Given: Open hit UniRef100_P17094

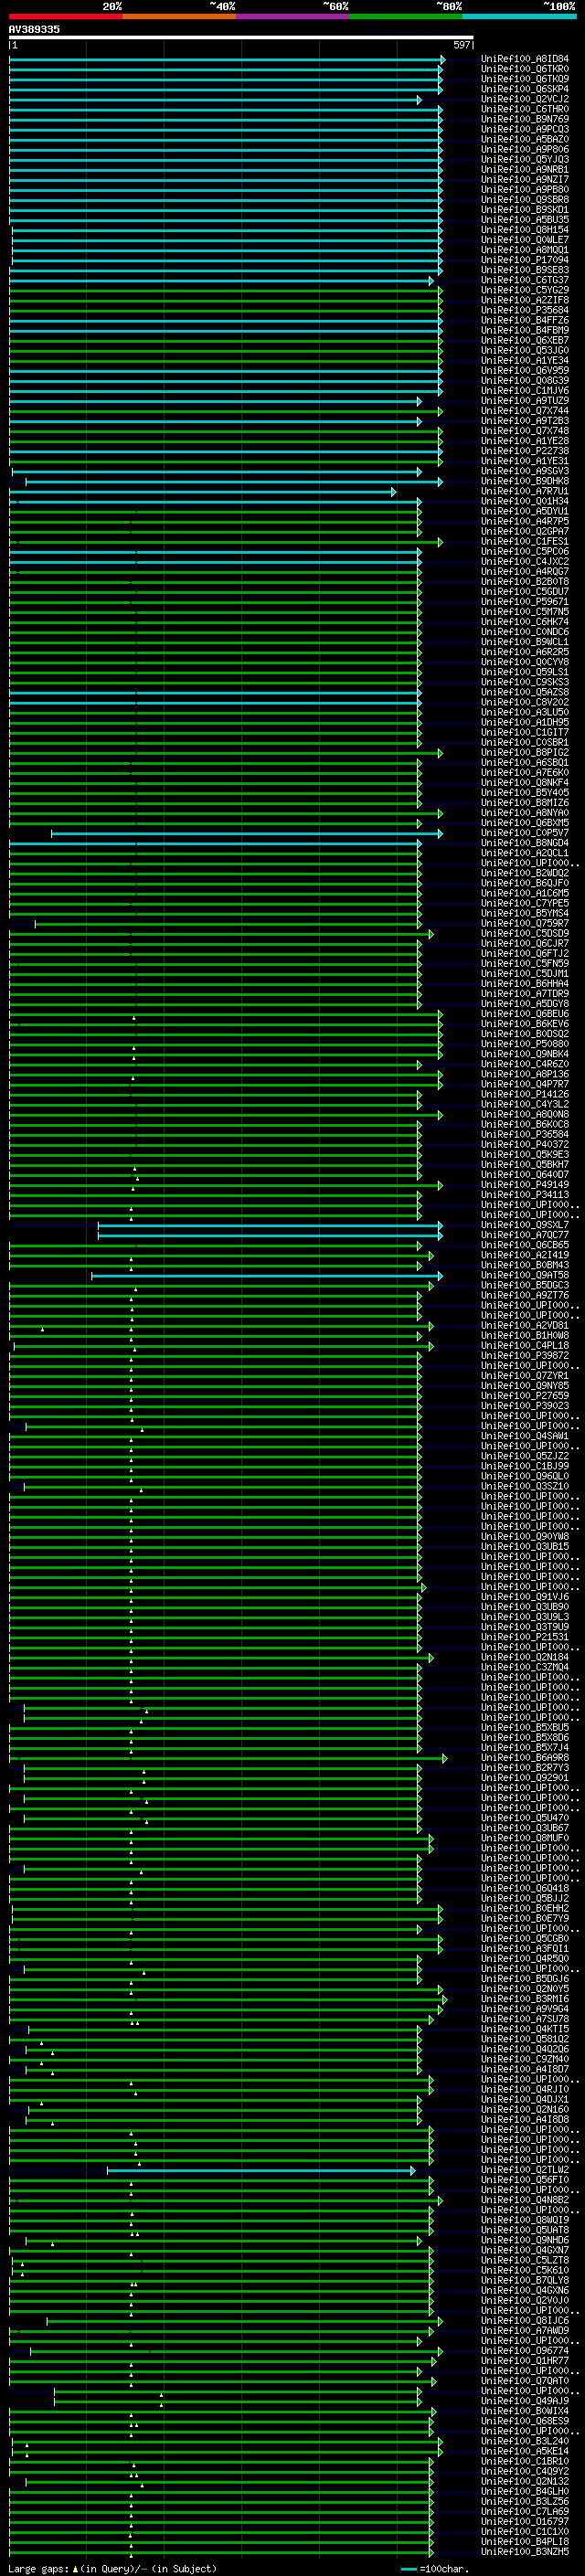Looking at the screenshot, I should point(525,260).
